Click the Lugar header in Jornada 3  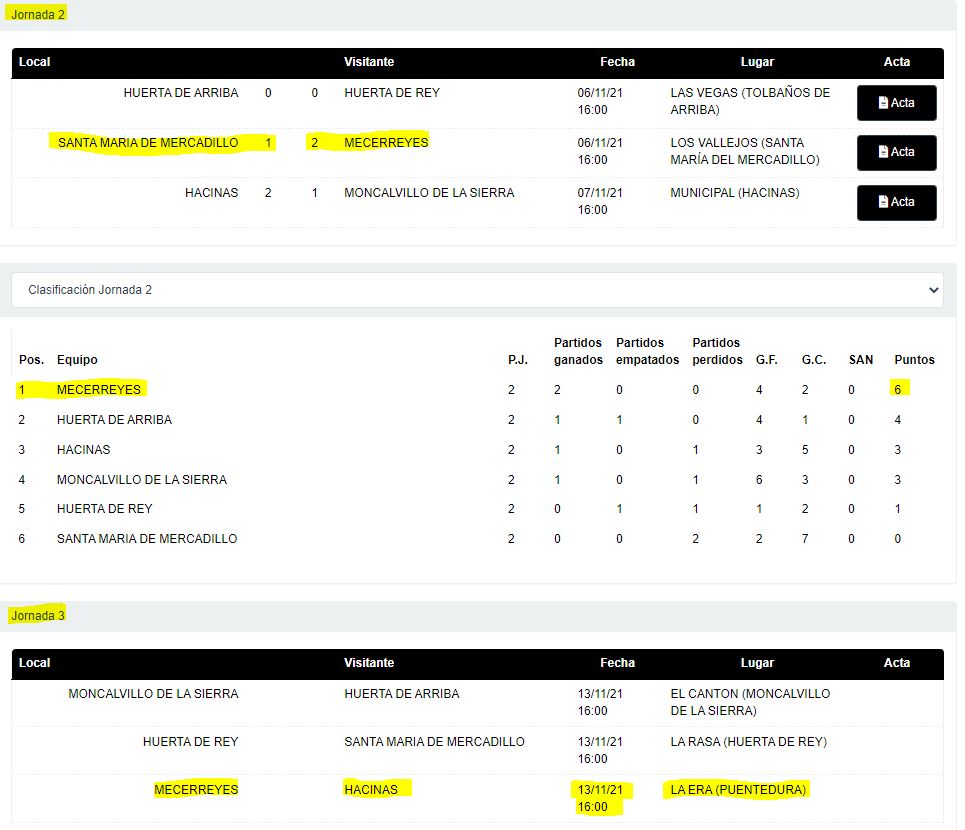click(x=757, y=662)
